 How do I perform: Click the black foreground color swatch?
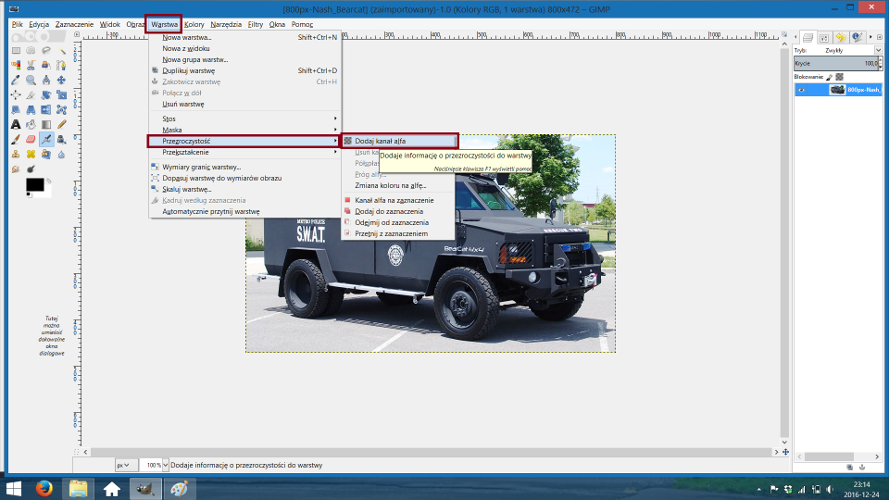click(35, 185)
